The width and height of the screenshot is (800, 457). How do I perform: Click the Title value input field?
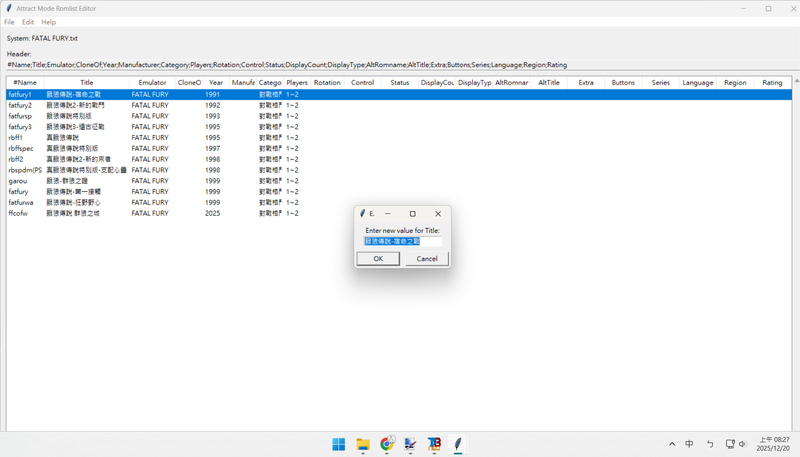tap(403, 241)
